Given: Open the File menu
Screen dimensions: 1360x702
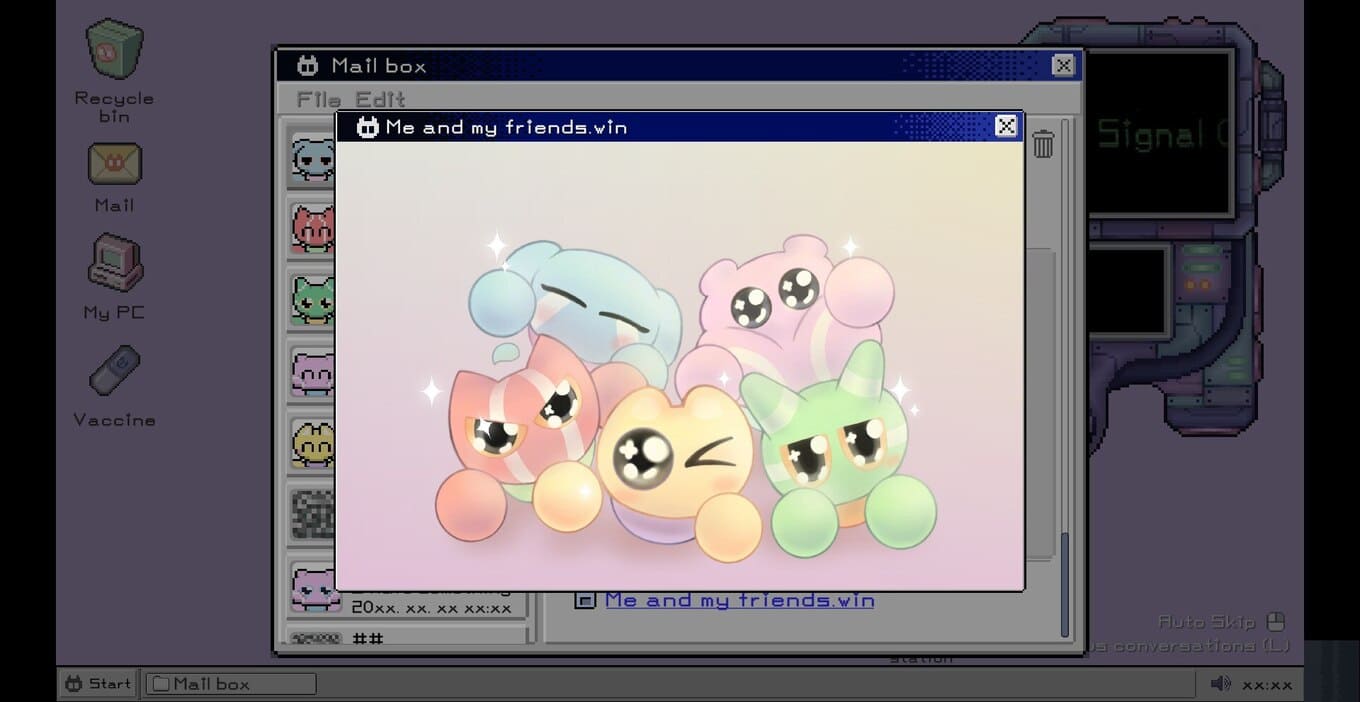Looking at the screenshot, I should coord(319,99).
